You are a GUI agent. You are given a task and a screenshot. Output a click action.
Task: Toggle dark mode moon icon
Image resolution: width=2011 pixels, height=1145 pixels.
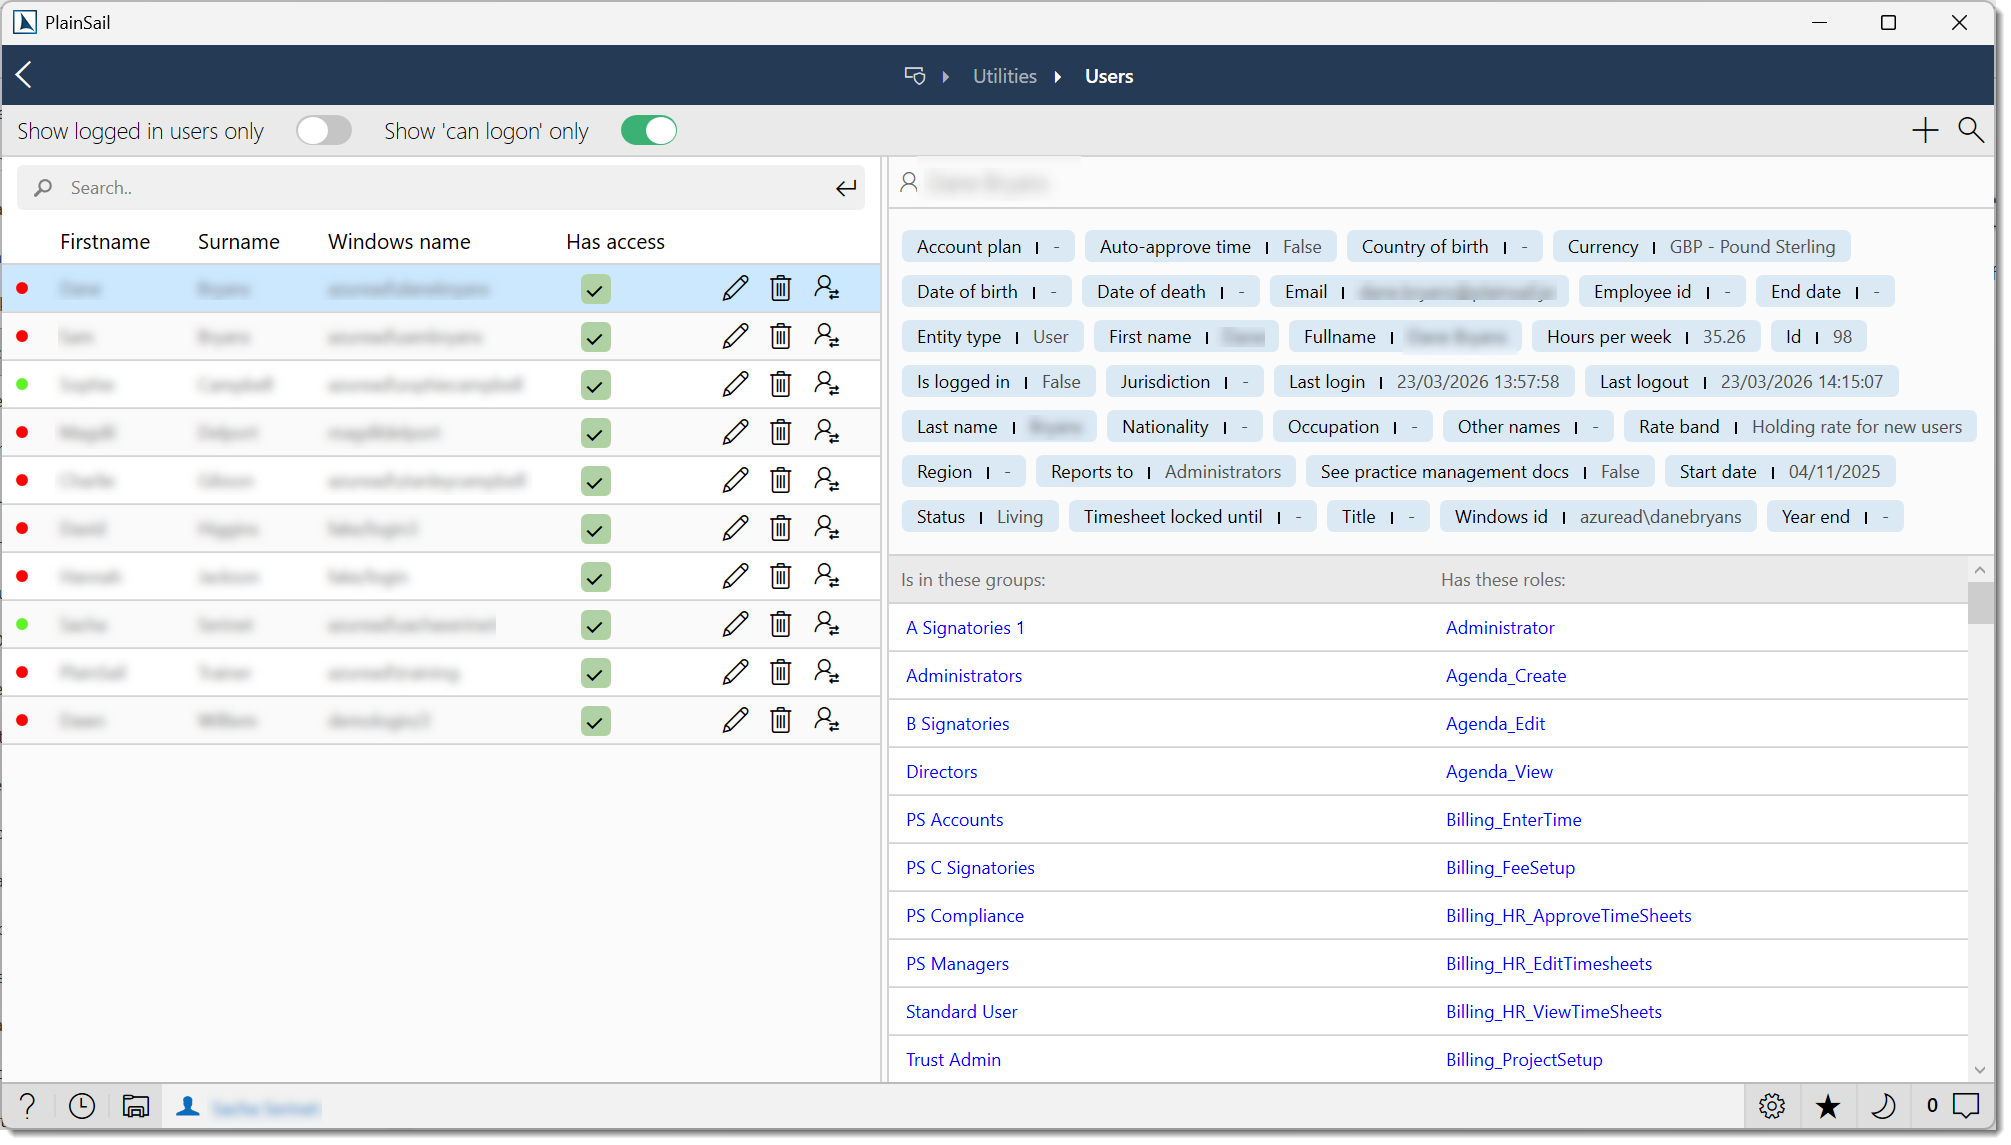tap(1882, 1105)
